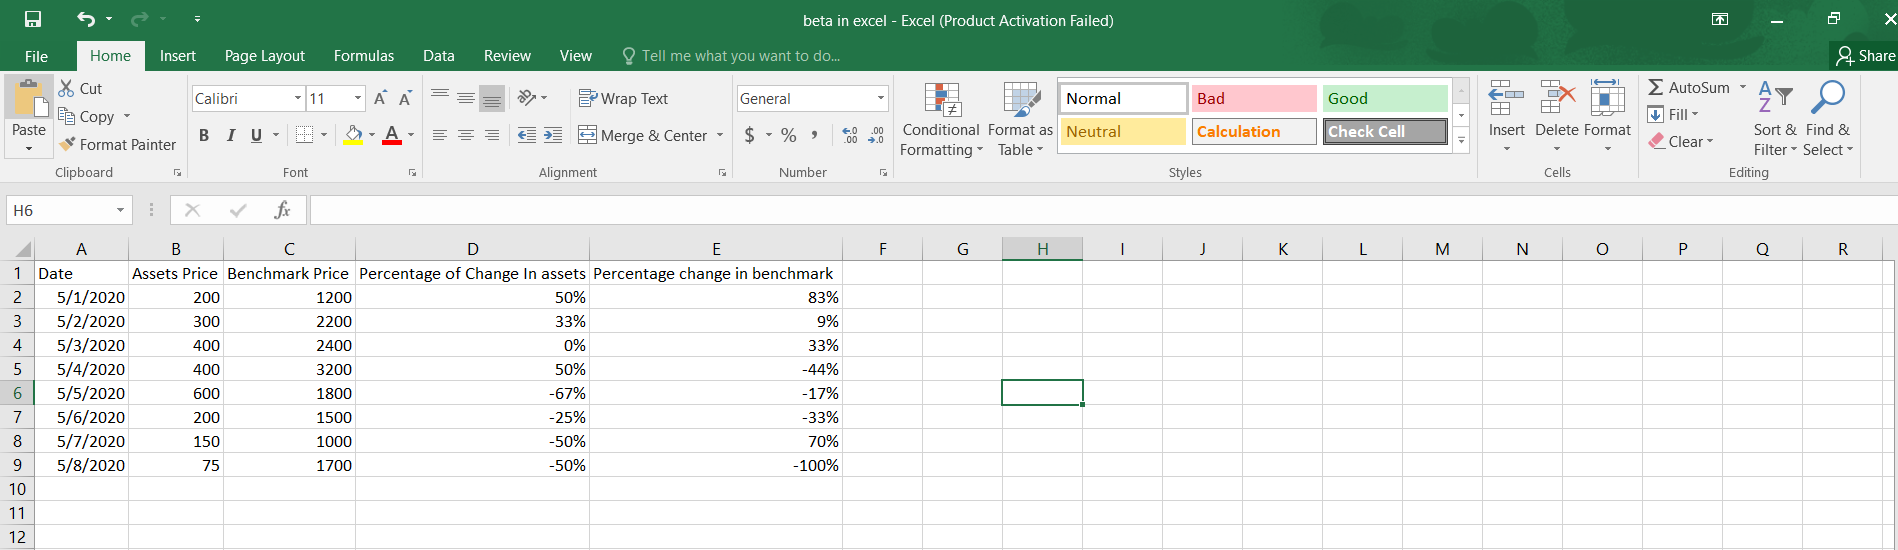
Task: Select the Format Painter brush
Action: coord(67,144)
